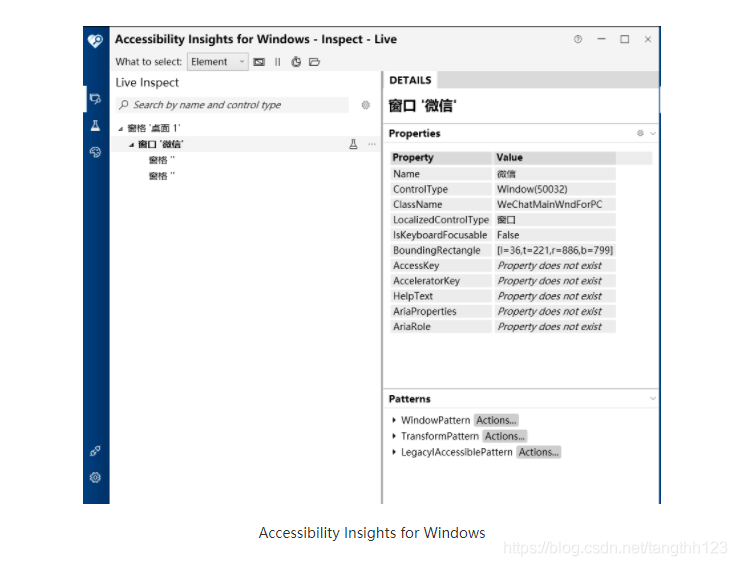Open Properties settings gear icon
737x566 pixels.
pyautogui.click(x=640, y=134)
